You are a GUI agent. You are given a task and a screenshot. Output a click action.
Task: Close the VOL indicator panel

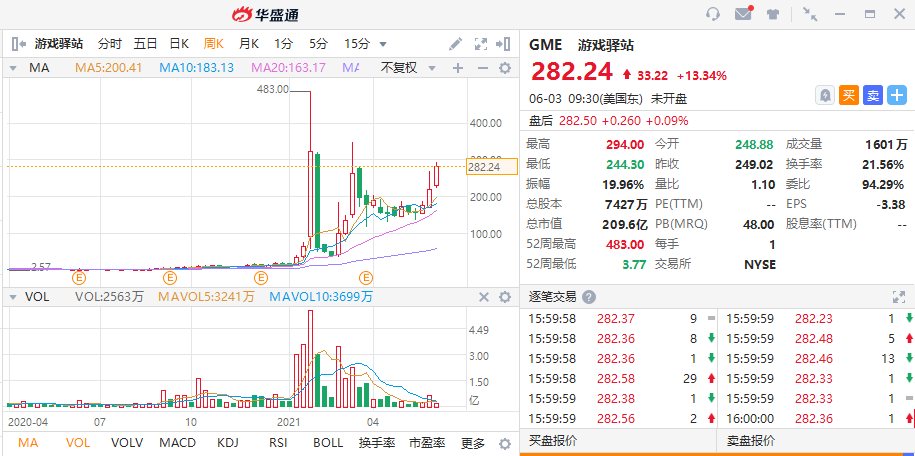pos(484,297)
